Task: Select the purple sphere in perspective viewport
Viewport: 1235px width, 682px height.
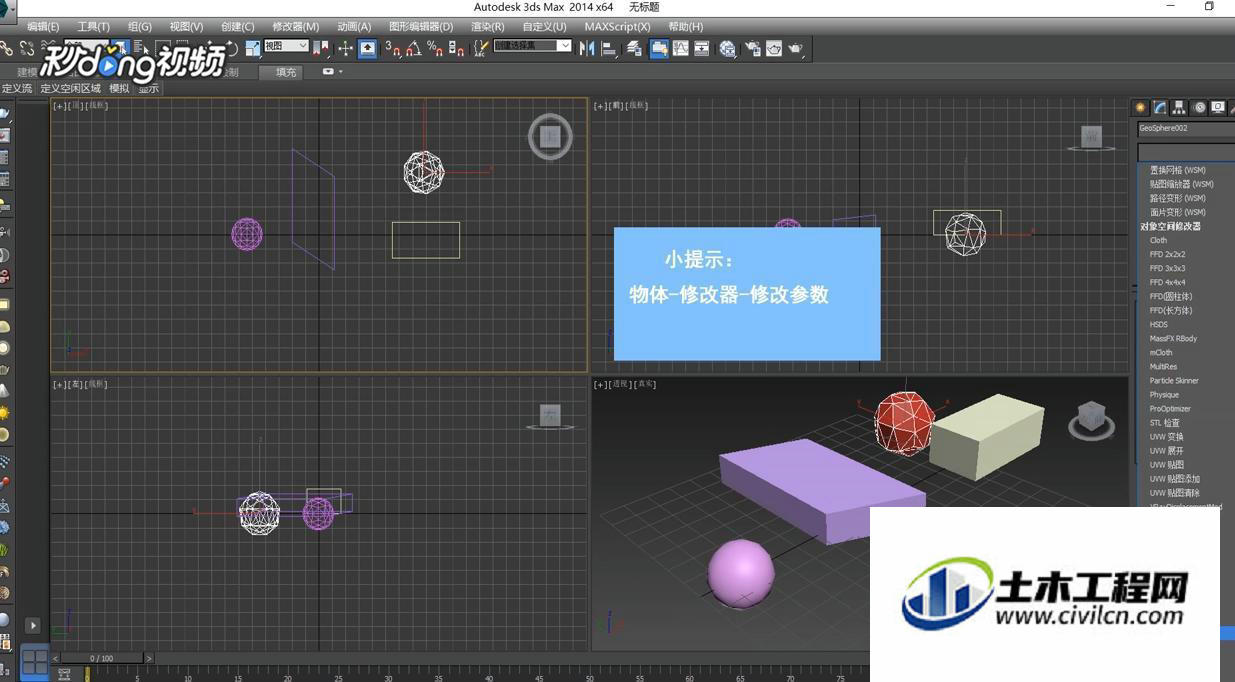Action: tap(741, 572)
